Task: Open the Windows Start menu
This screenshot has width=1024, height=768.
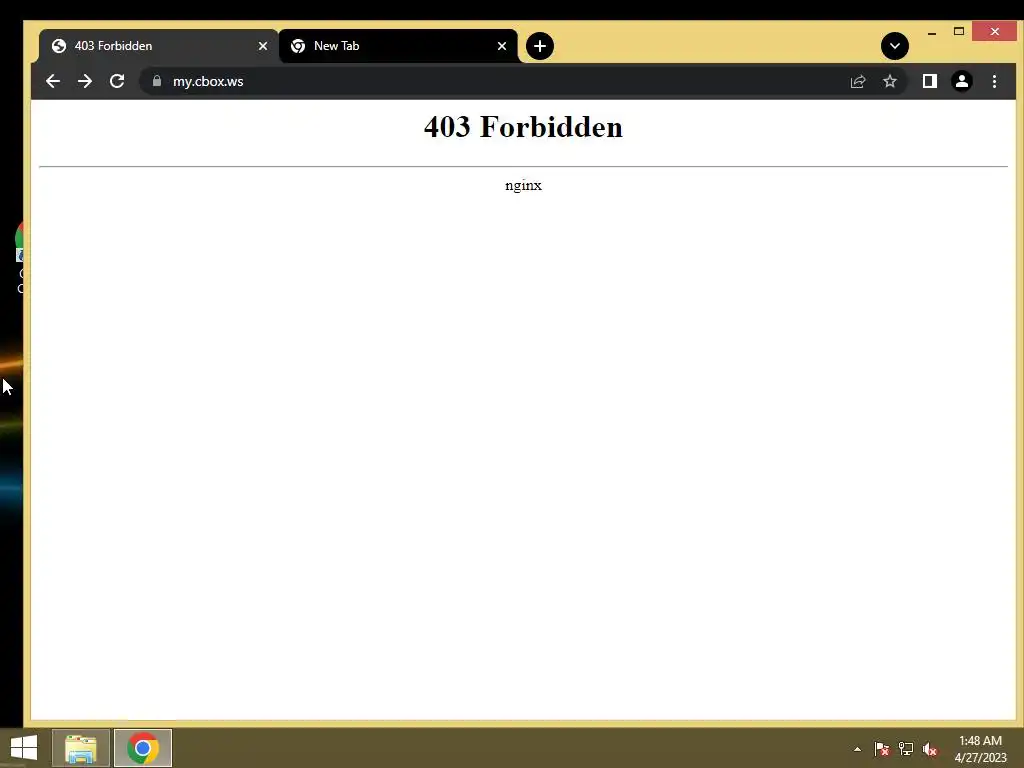Action: pyautogui.click(x=24, y=748)
